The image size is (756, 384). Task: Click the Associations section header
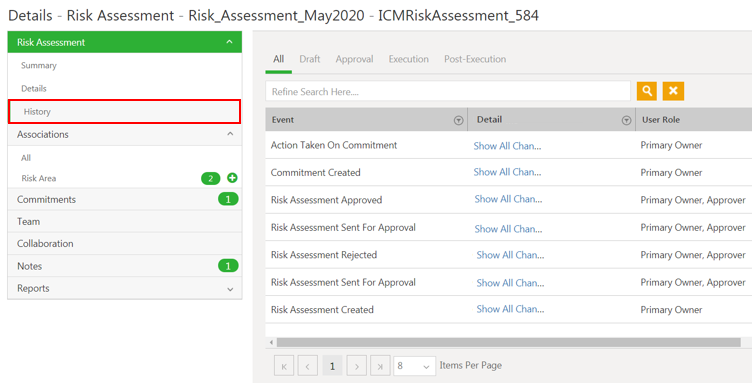(124, 134)
